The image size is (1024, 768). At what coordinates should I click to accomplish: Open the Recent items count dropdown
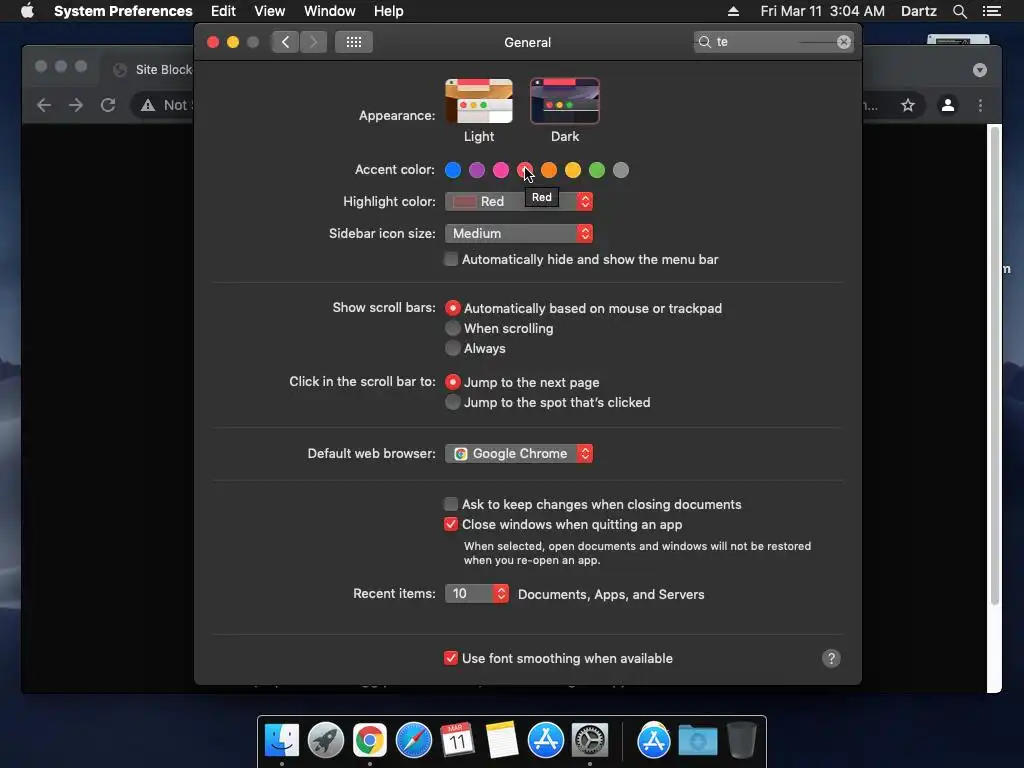pyautogui.click(x=477, y=594)
